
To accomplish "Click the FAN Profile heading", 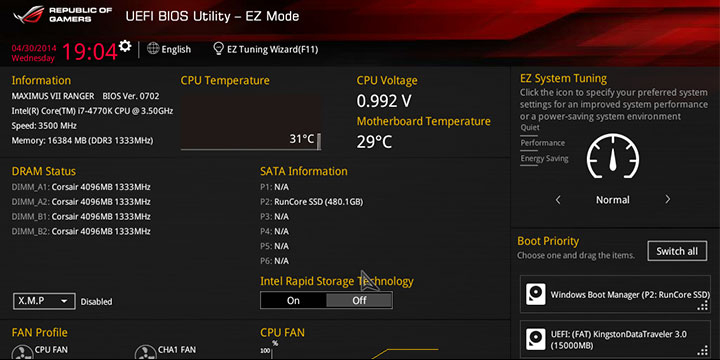I will (x=39, y=332).
